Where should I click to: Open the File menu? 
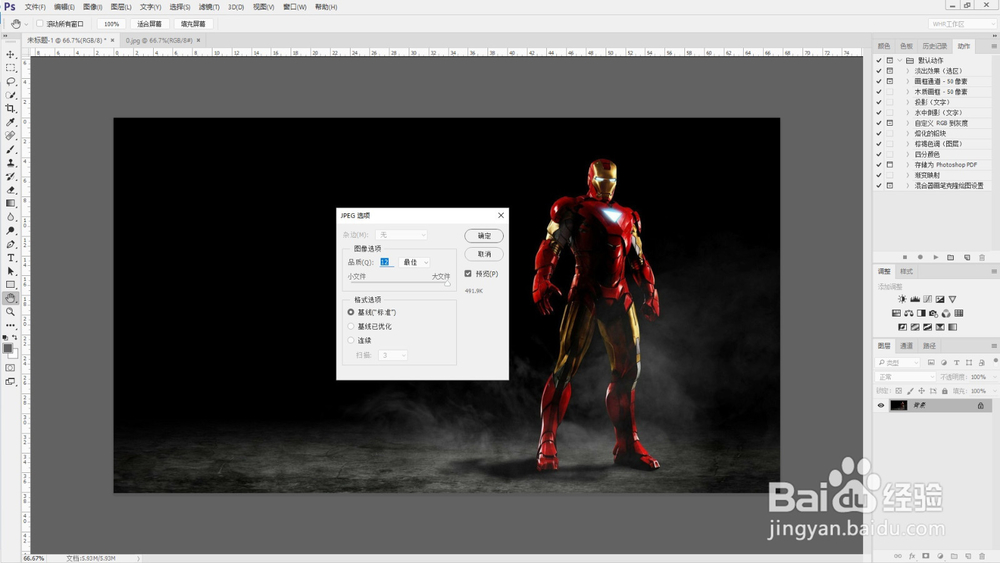coord(34,7)
